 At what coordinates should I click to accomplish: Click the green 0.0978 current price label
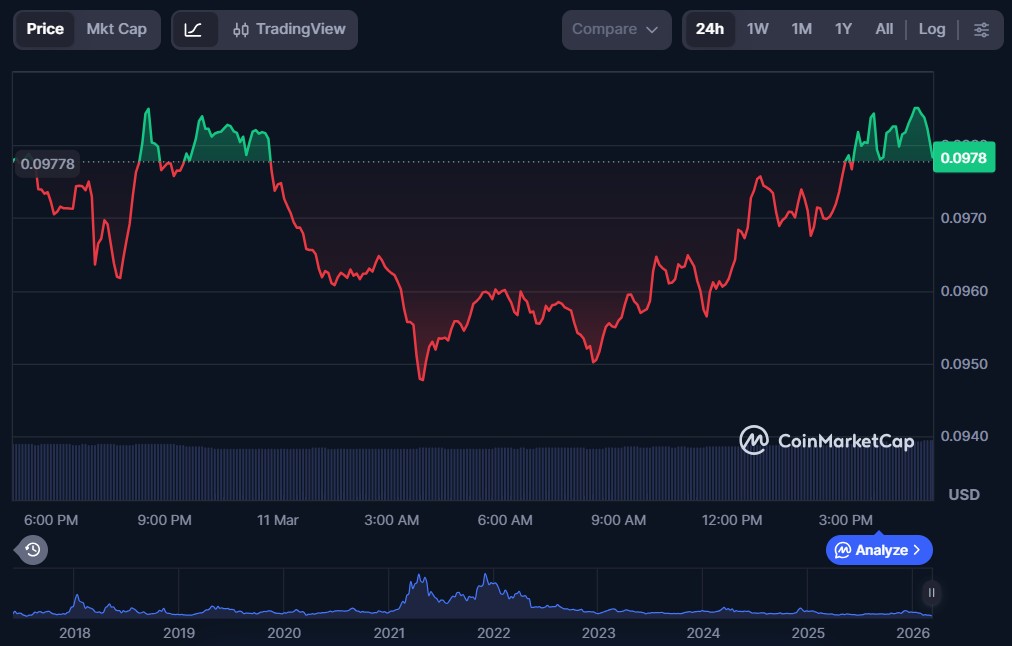pos(963,157)
